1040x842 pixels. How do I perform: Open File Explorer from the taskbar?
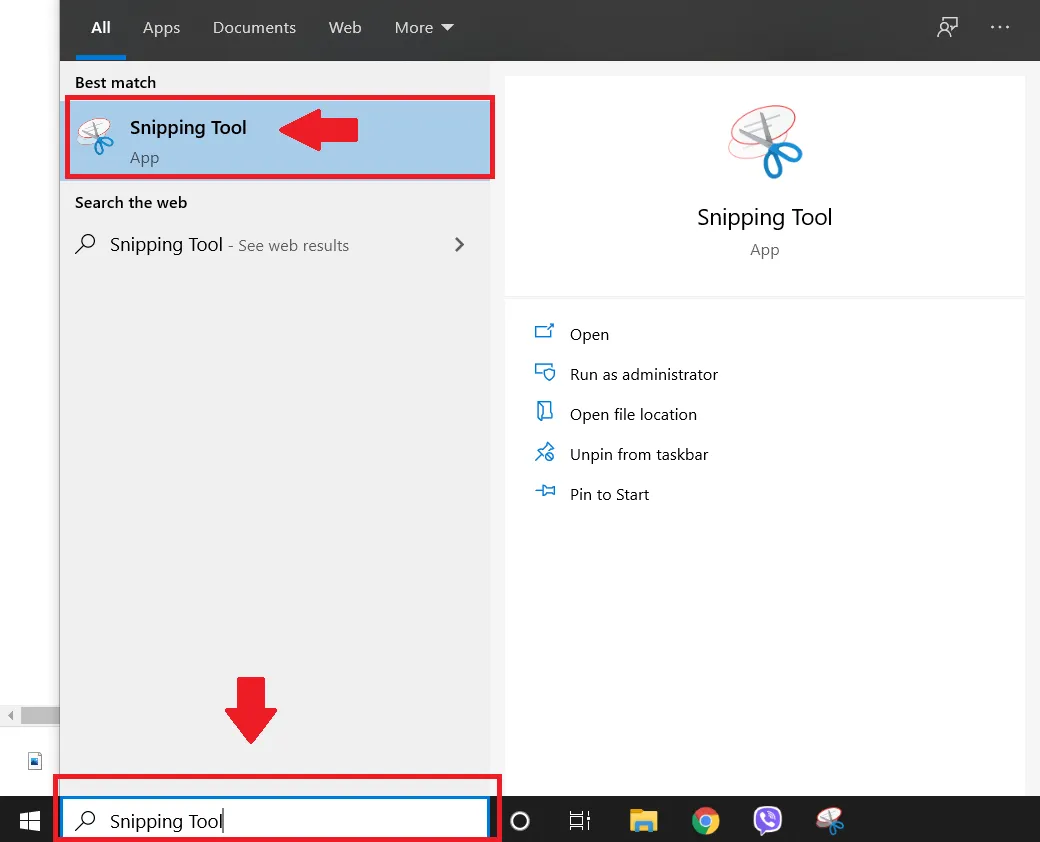point(643,820)
